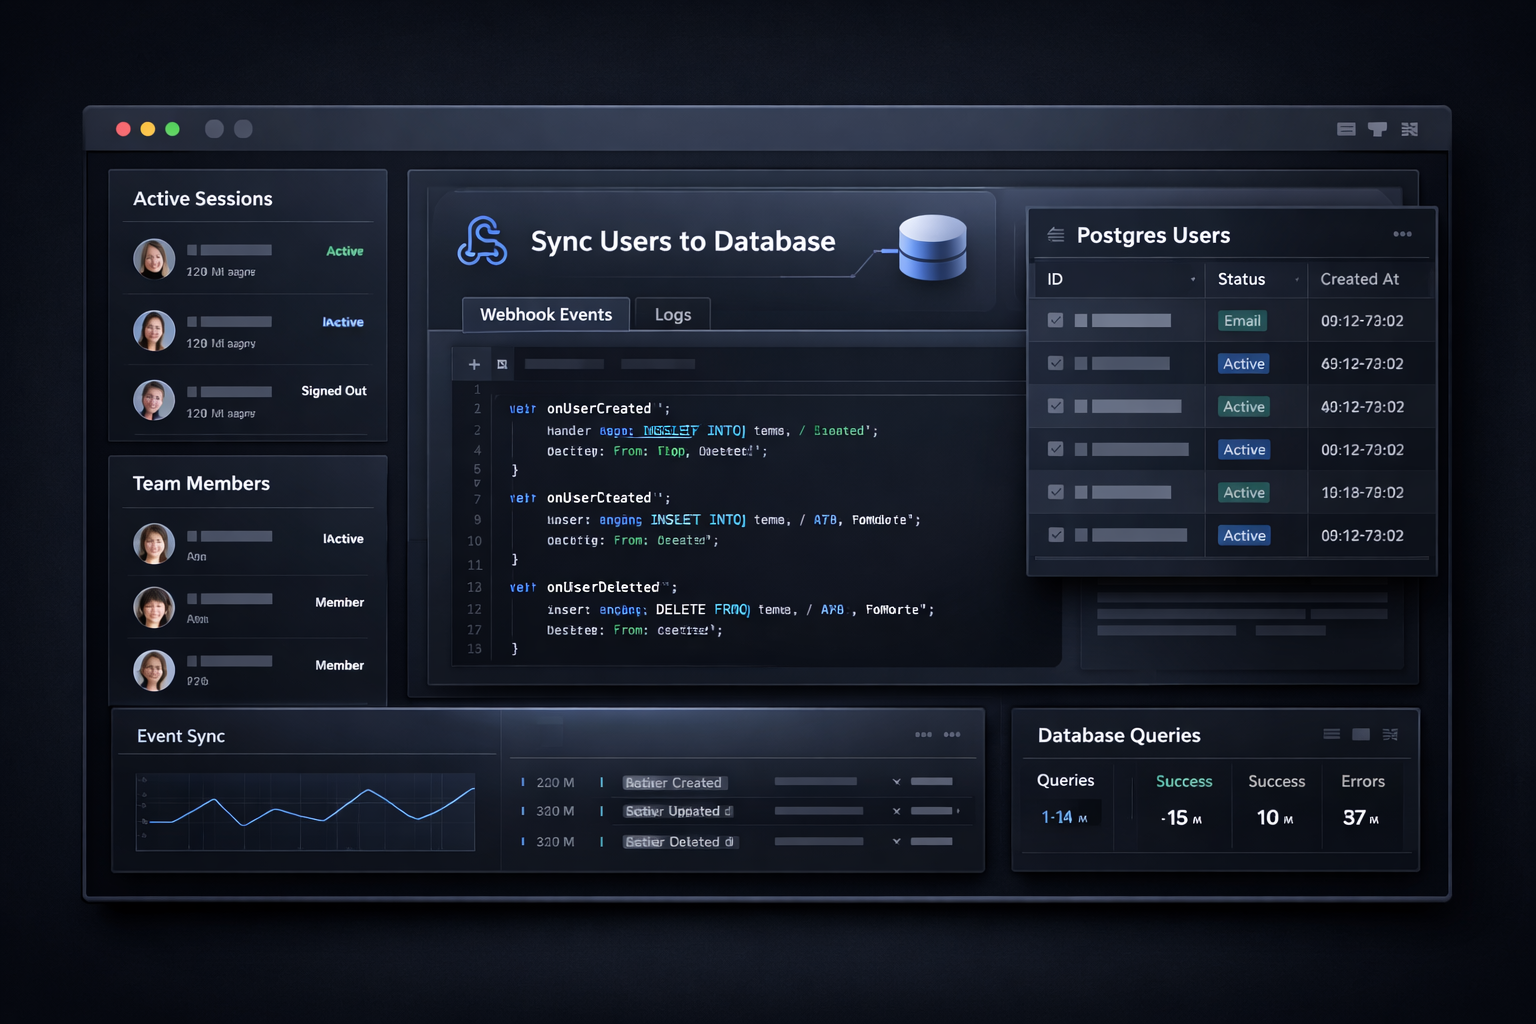The height and width of the screenshot is (1024, 1536).
Task: Click the green Active status in Active Sessions
Action: click(x=345, y=251)
